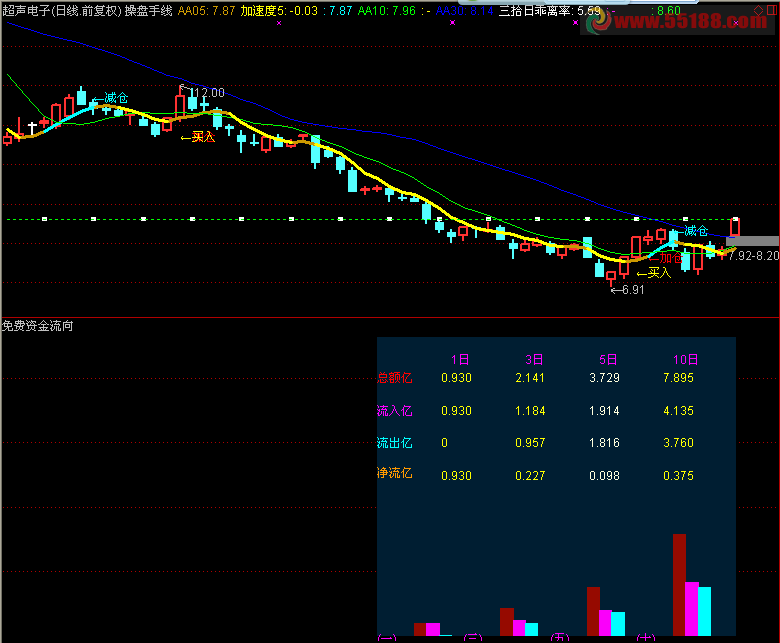
Task: Click the gray 7.92-8.20 price range box
Action: (752, 241)
